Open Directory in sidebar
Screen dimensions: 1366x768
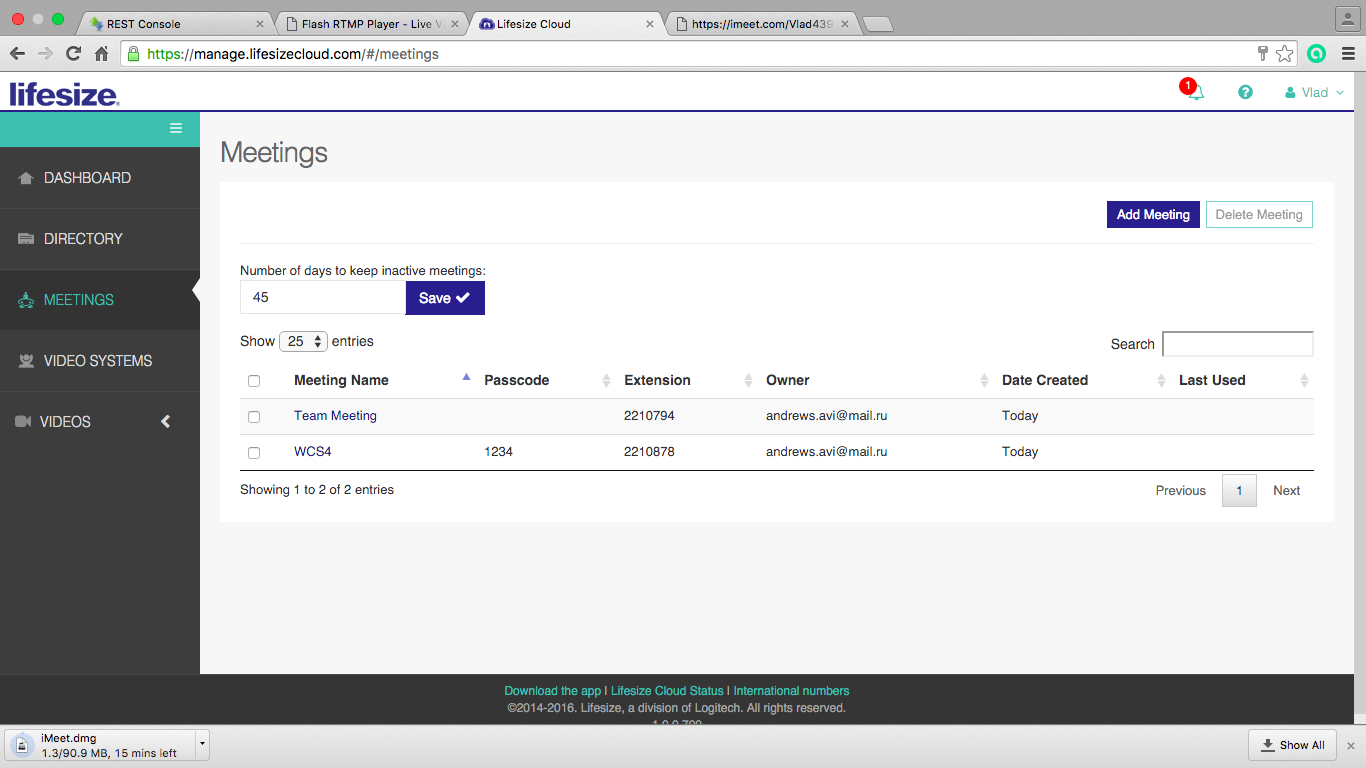point(100,239)
